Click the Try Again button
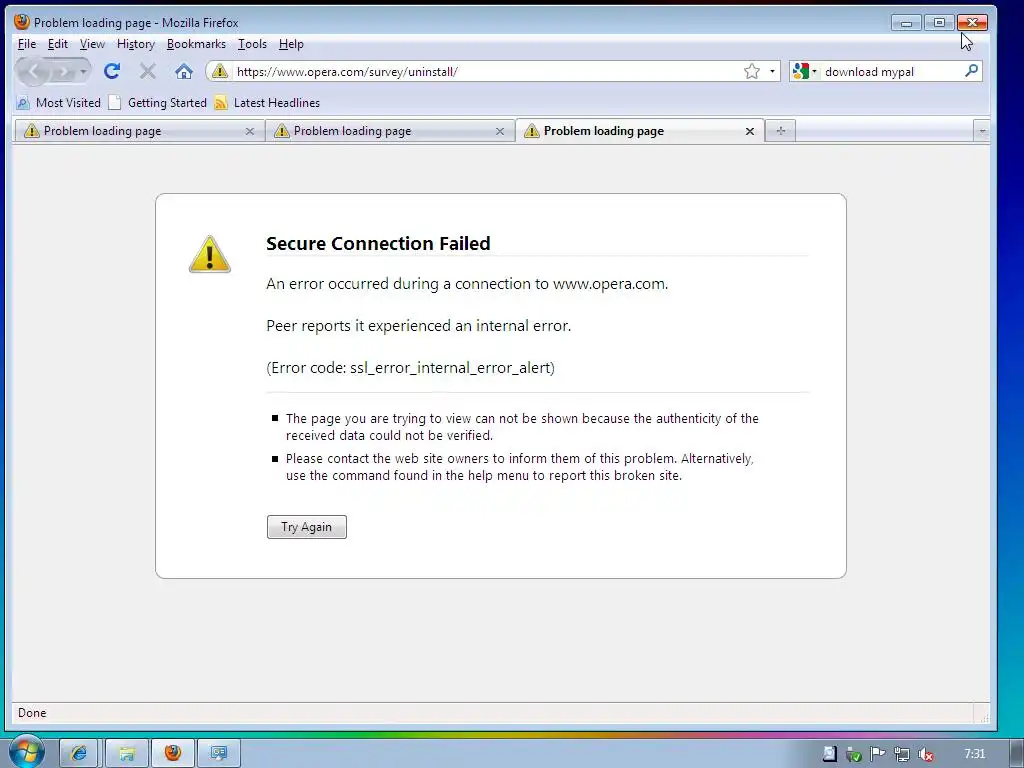Viewport: 1024px width, 768px height. [x=306, y=527]
